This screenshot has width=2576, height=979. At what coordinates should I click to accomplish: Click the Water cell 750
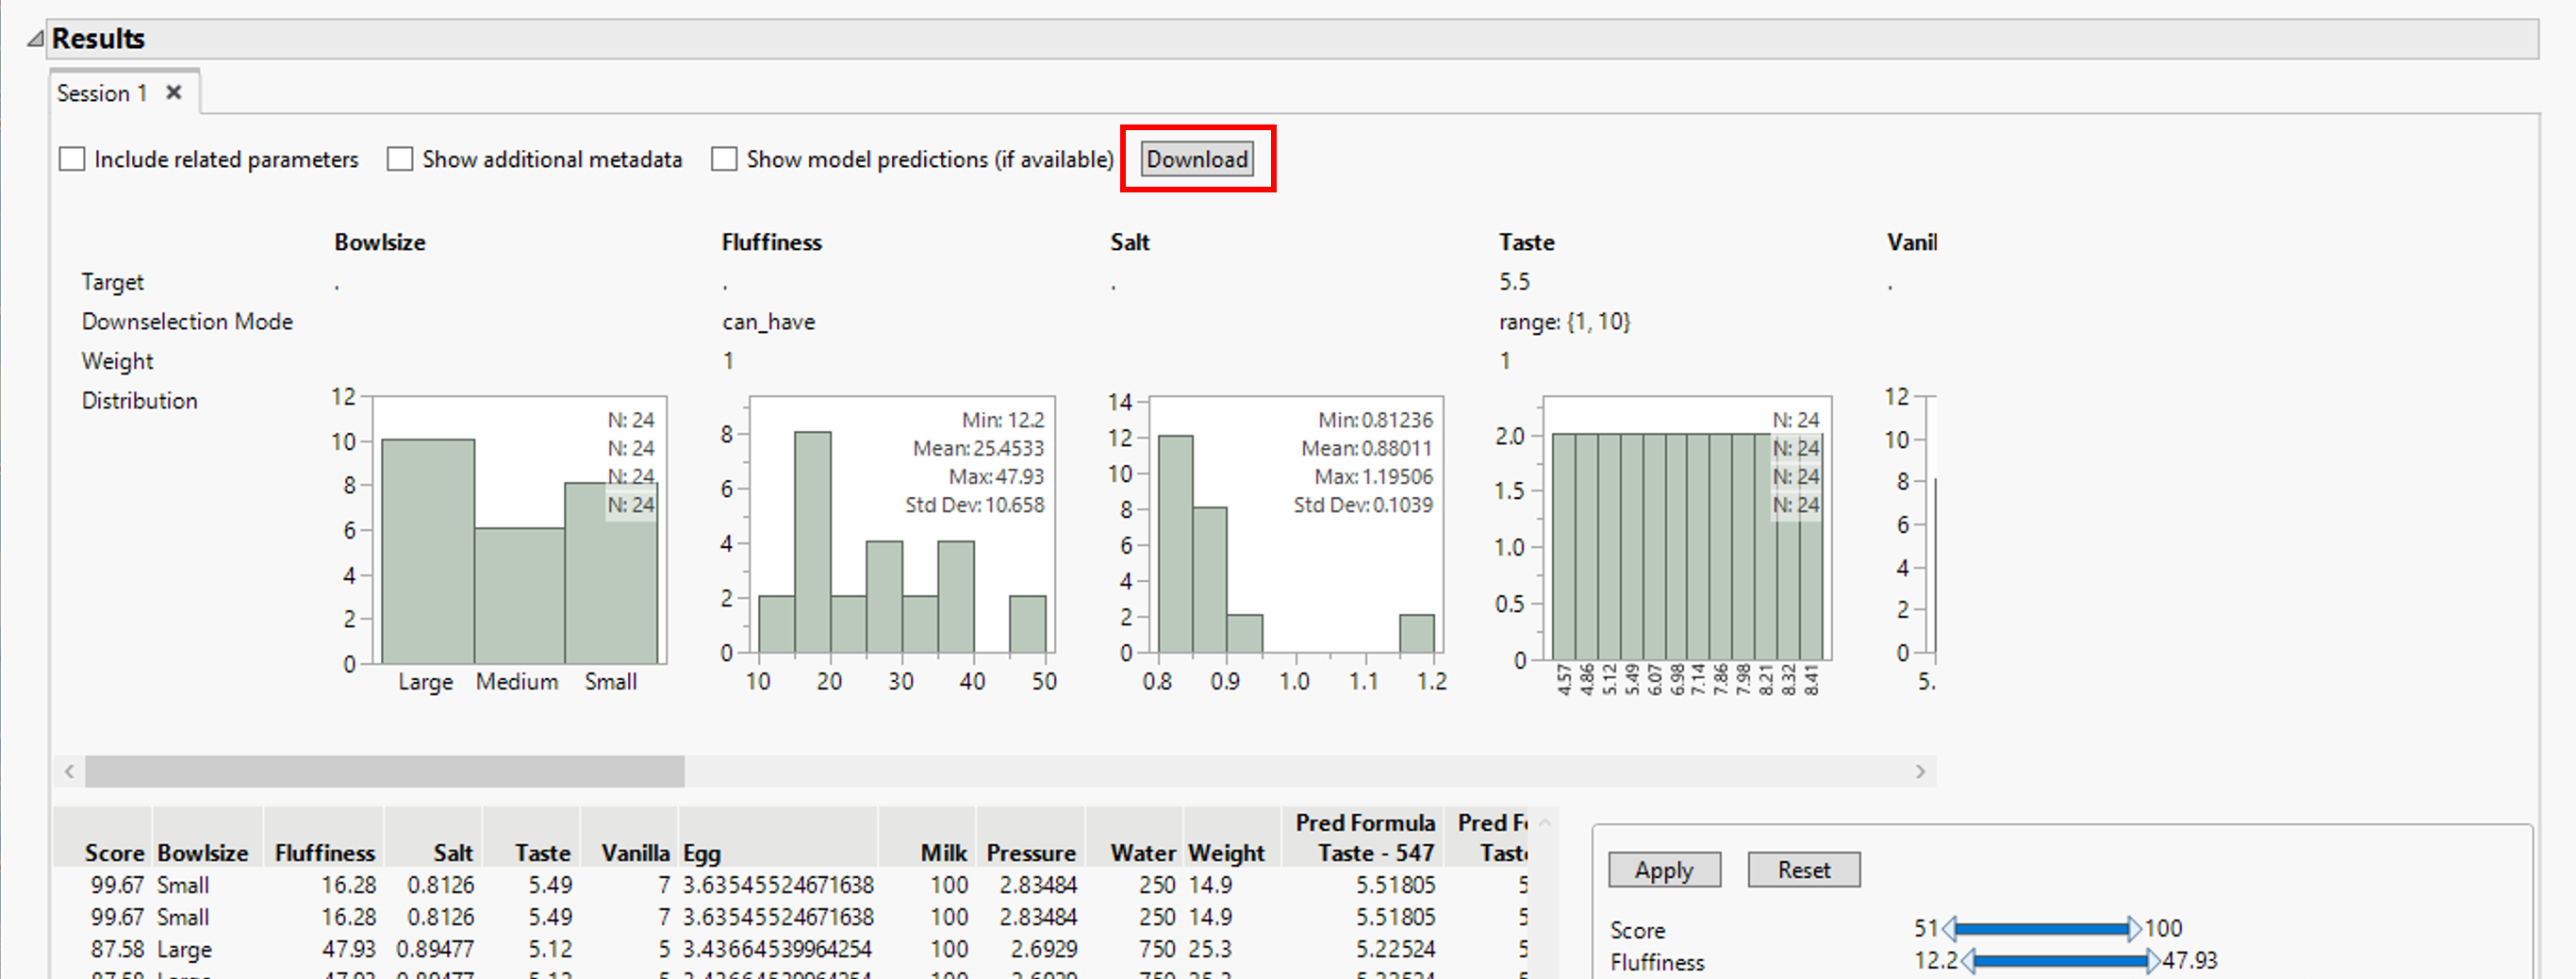tap(1157, 949)
